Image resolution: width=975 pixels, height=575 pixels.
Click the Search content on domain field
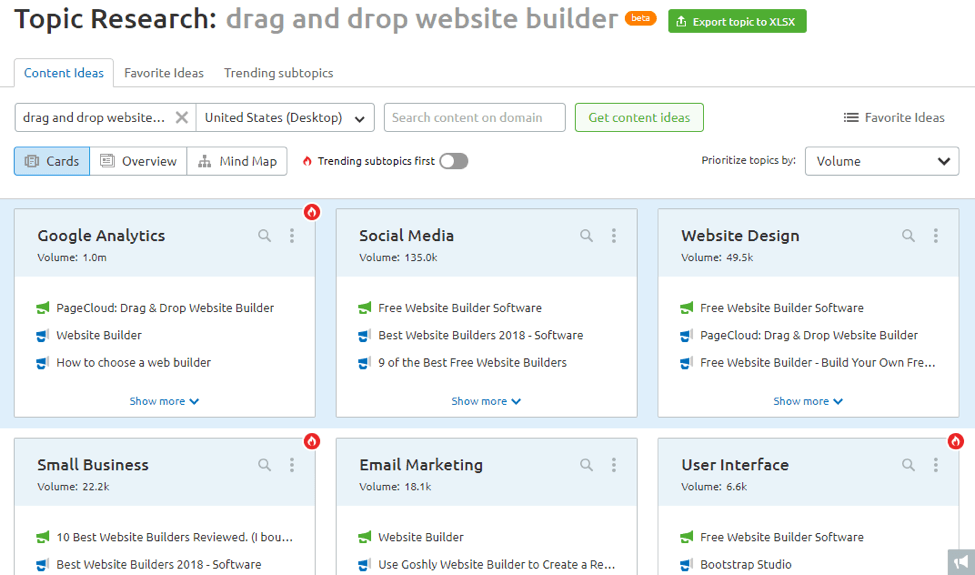point(474,118)
